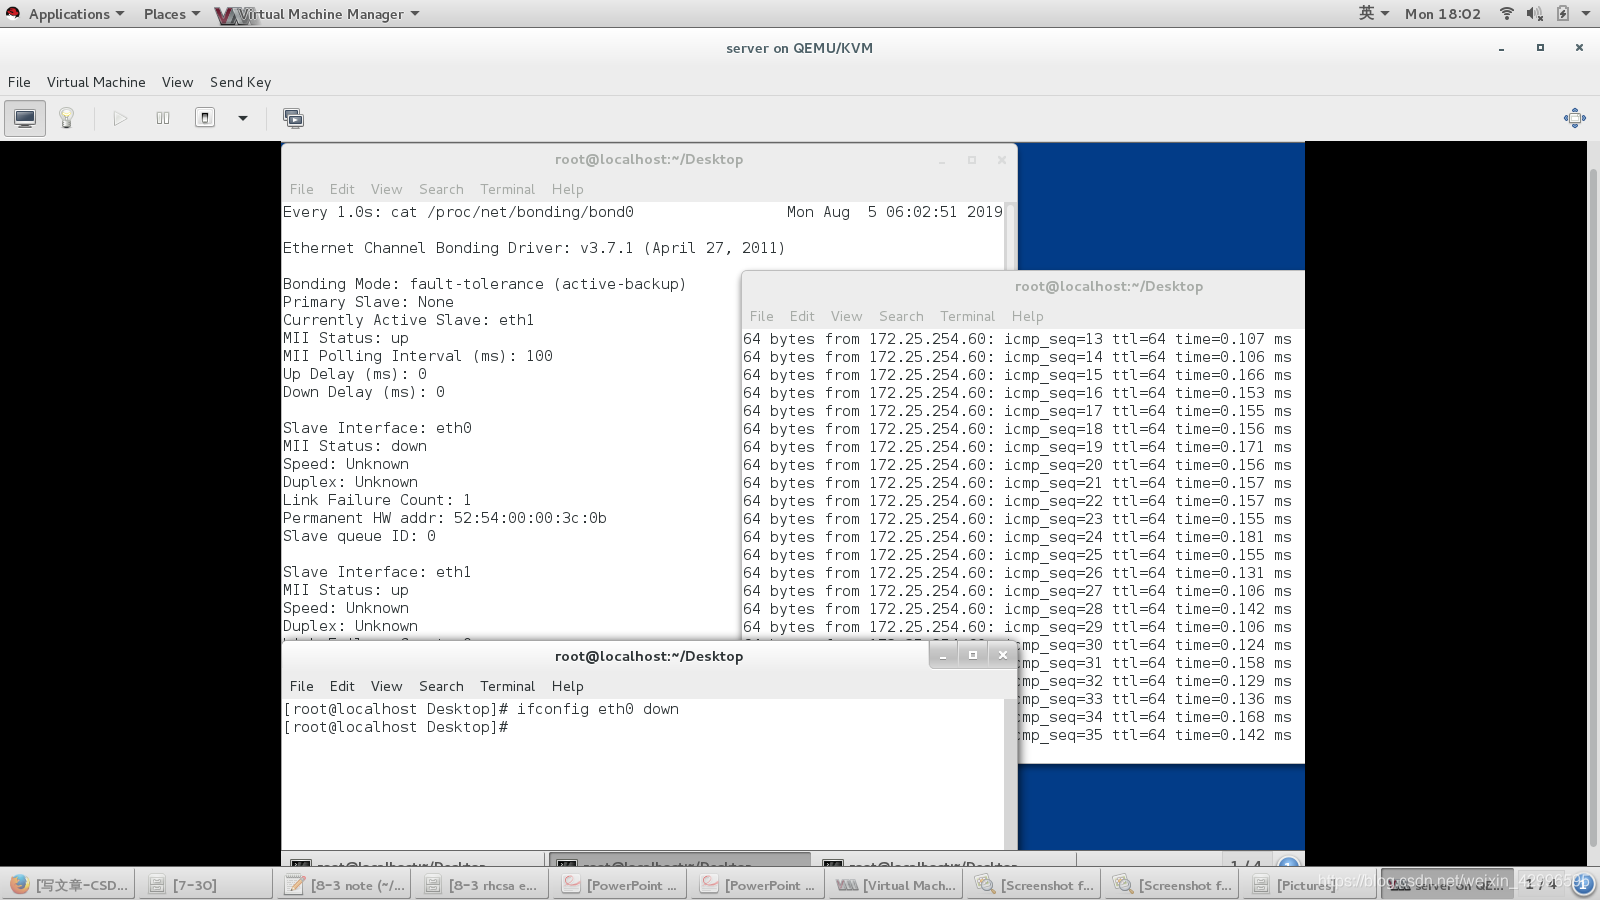Switch to first [Screenshot f... taskbar window
Screen dimensions: 1600x900
pyautogui.click(x=1033, y=885)
